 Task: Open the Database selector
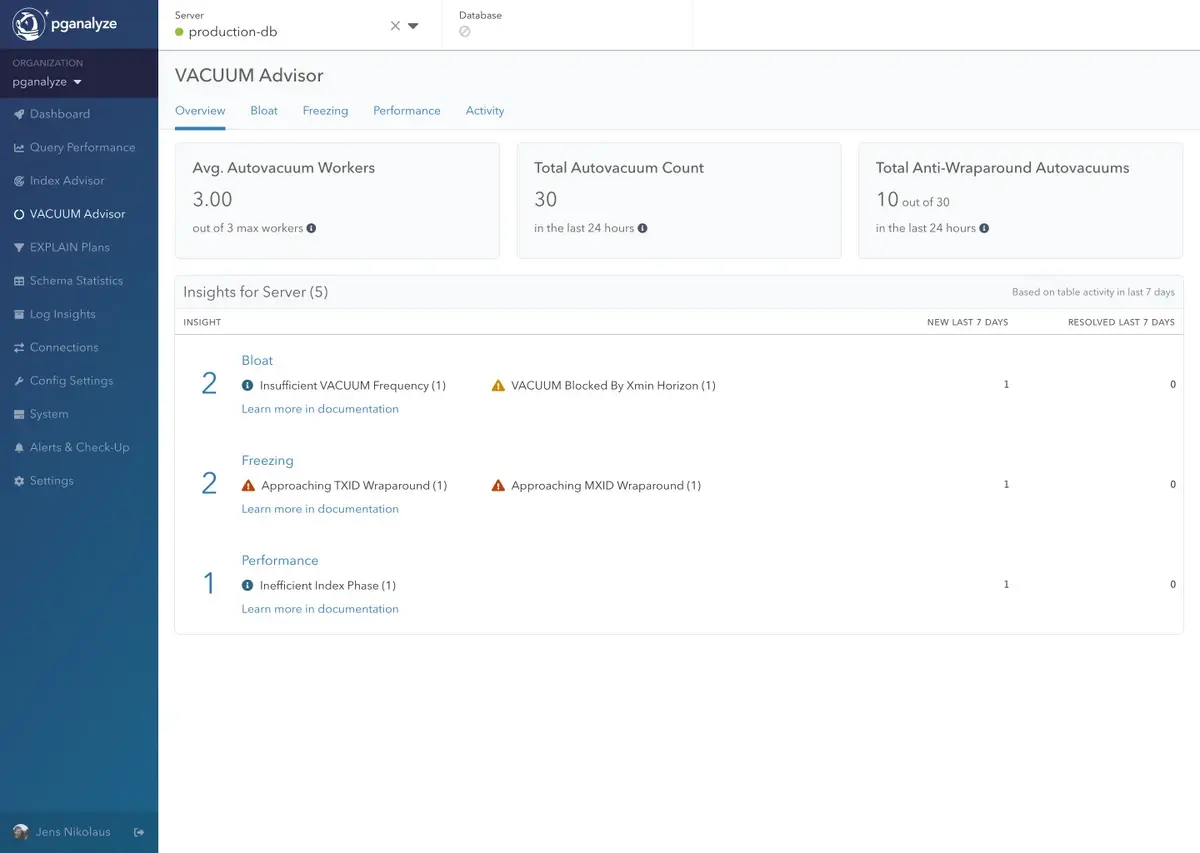pos(567,24)
